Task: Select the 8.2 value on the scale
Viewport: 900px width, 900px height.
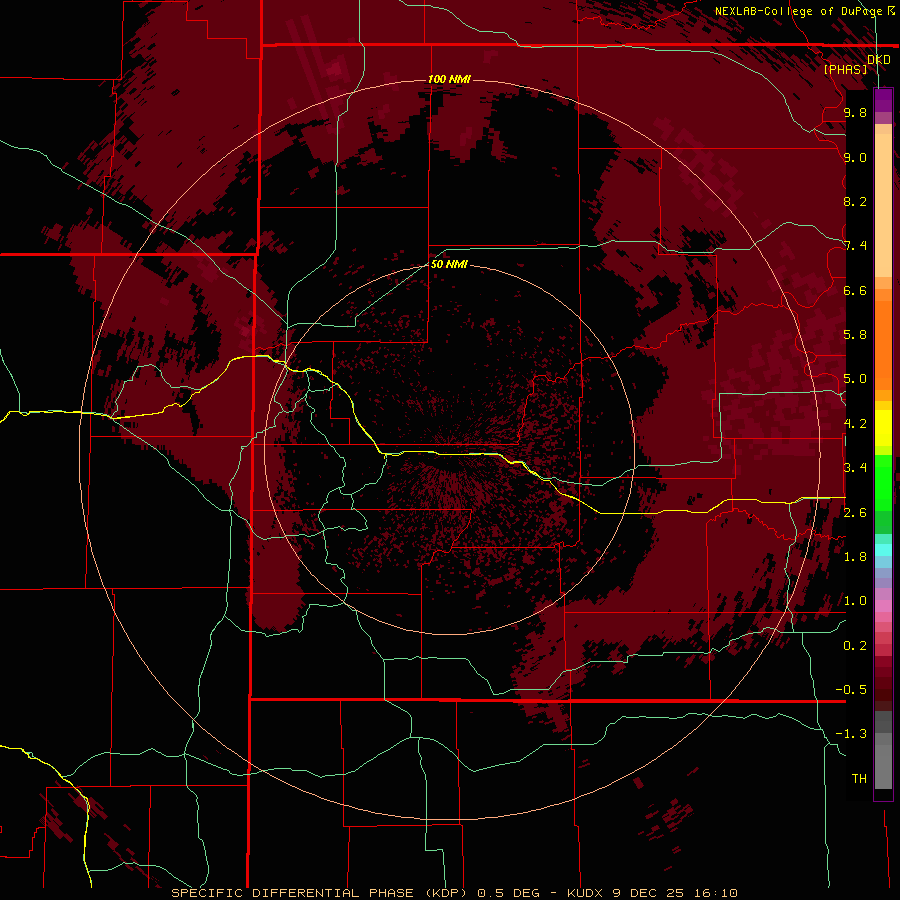Action: [x=855, y=201]
